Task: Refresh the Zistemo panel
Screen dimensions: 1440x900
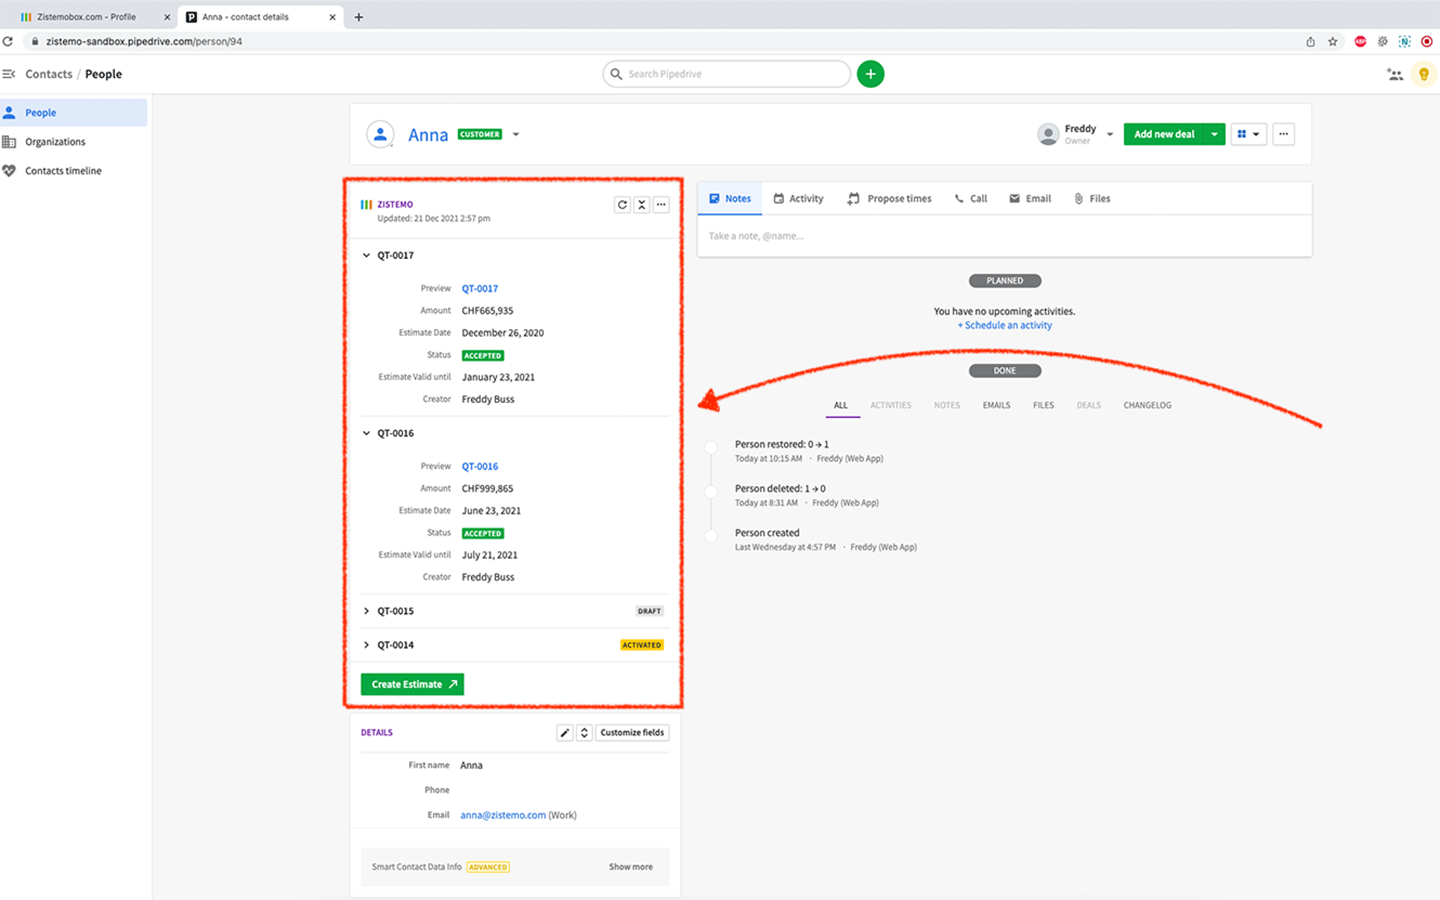Action: tap(622, 205)
